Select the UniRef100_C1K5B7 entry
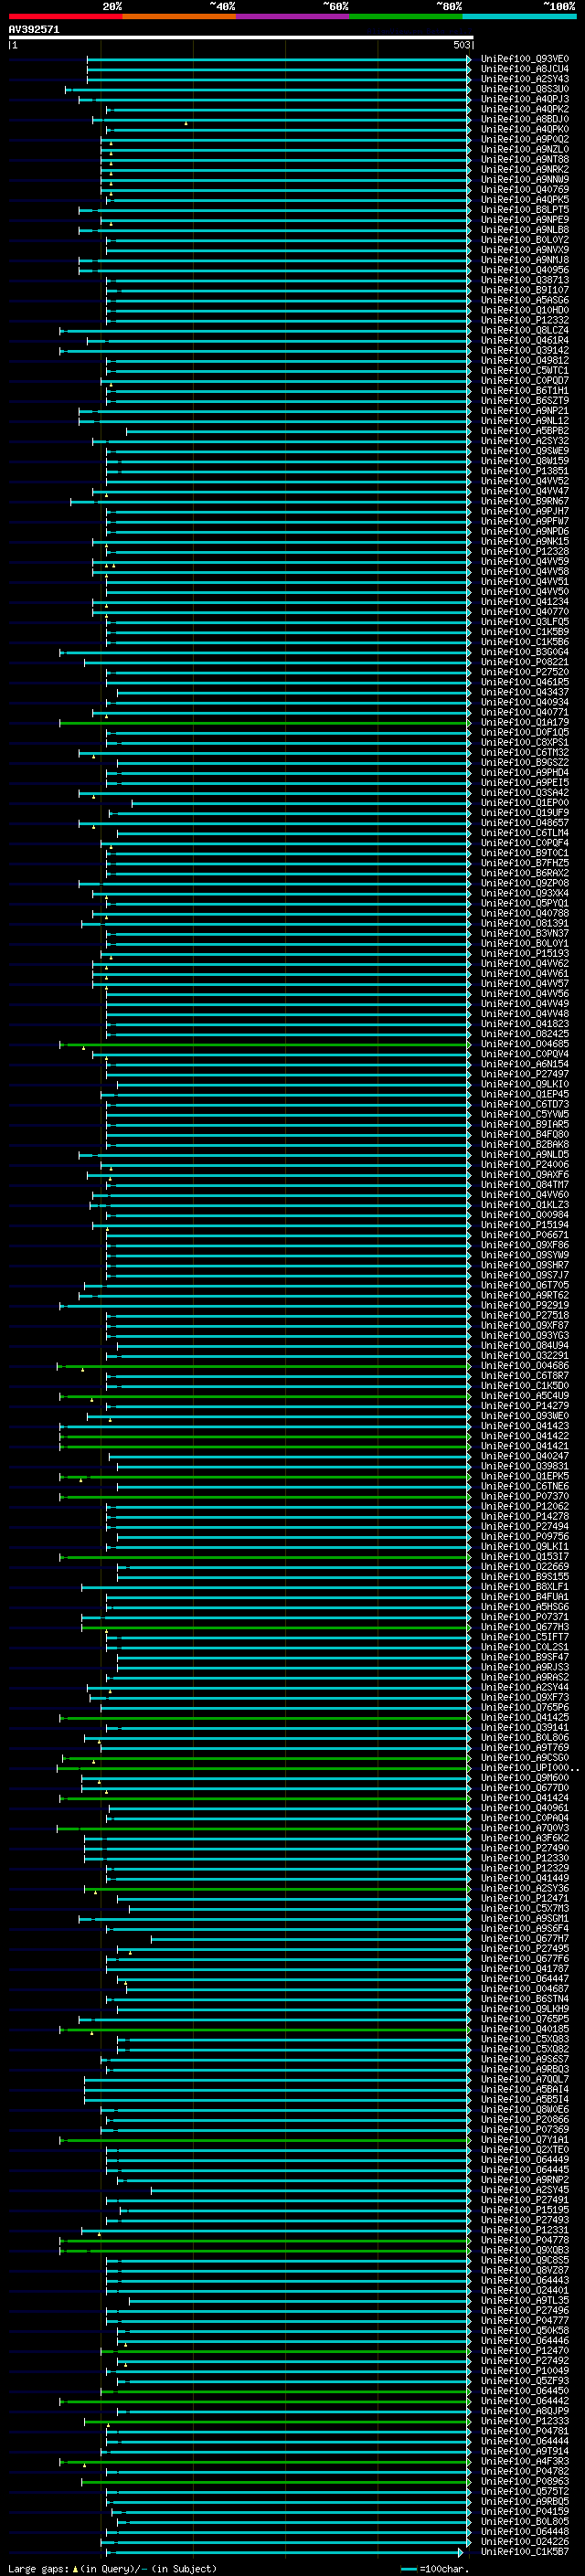Screen dimensions: 585x2576 pos(525,2551)
